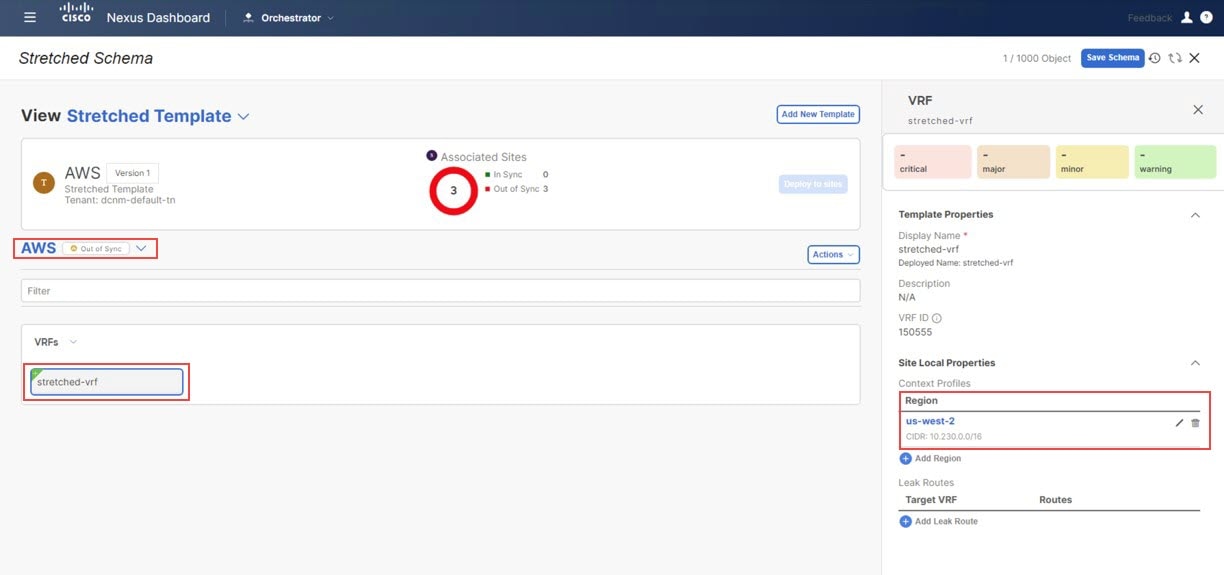Close the VRF properties panel
This screenshot has width=1224, height=575.
point(1198,110)
